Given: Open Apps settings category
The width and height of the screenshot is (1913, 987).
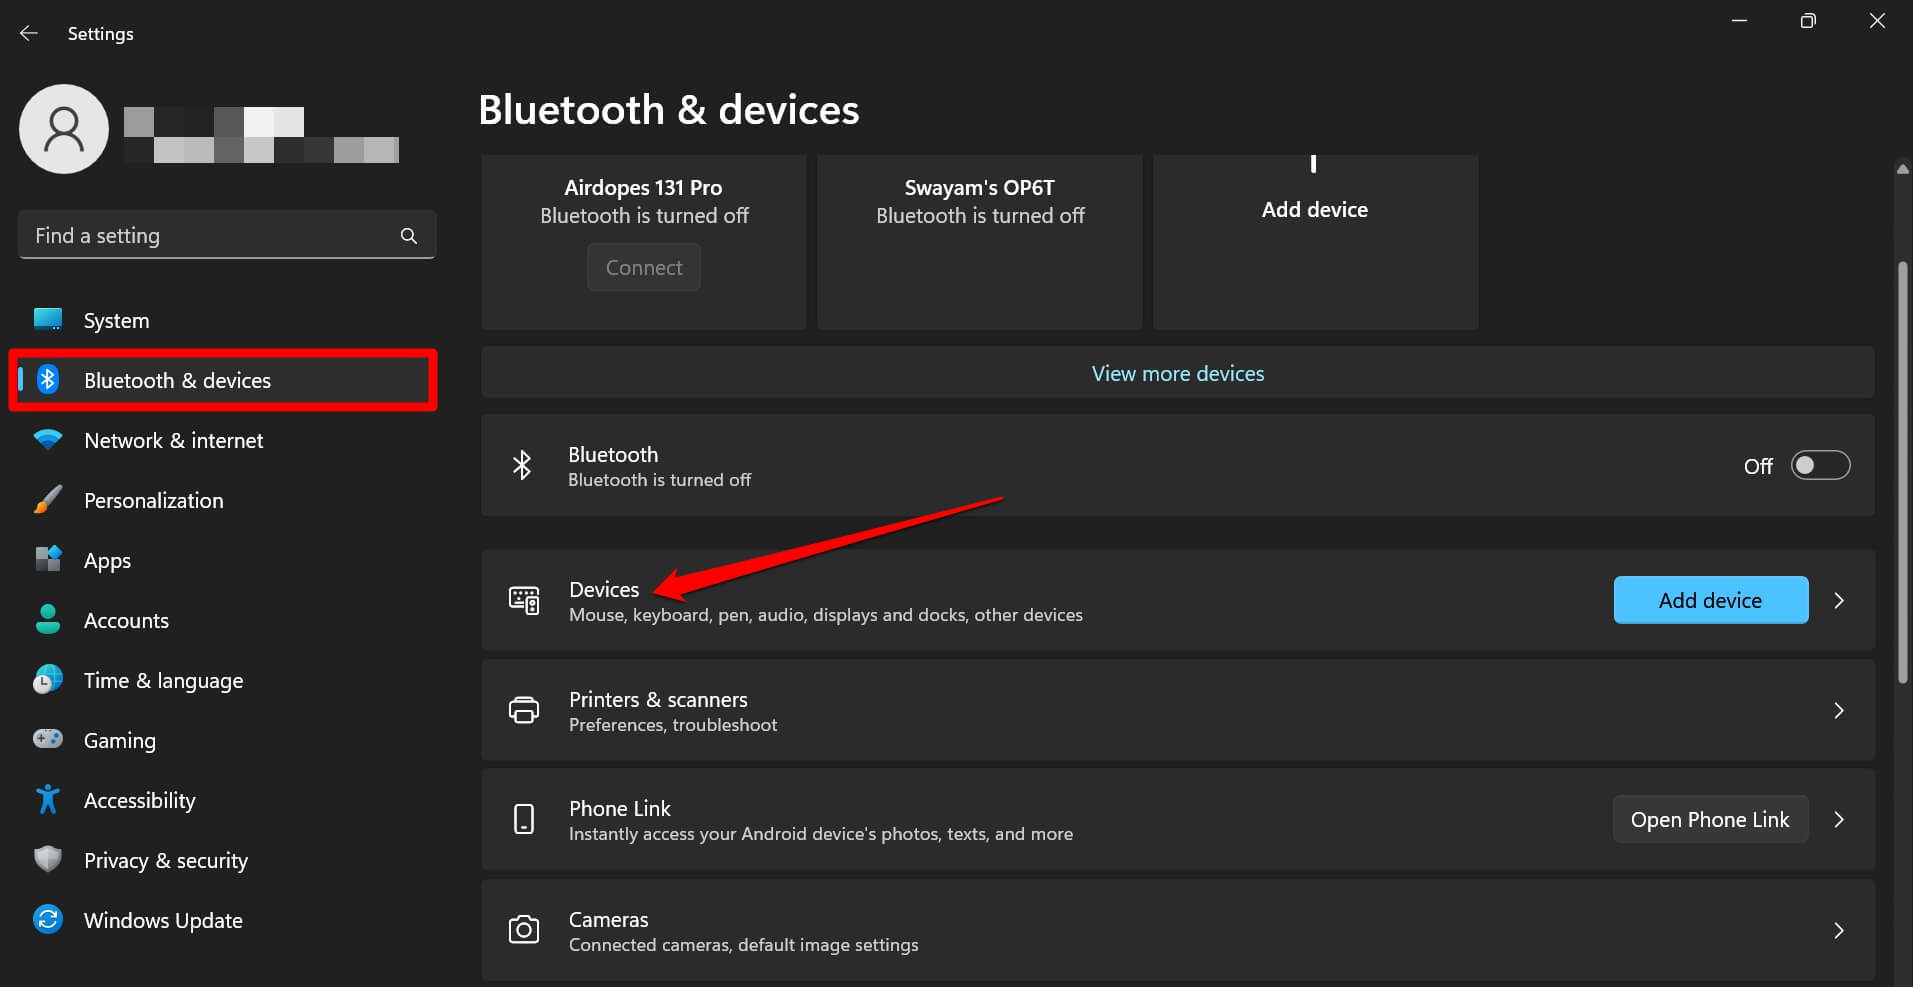Looking at the screenshot, I should (x=226, y=560).
